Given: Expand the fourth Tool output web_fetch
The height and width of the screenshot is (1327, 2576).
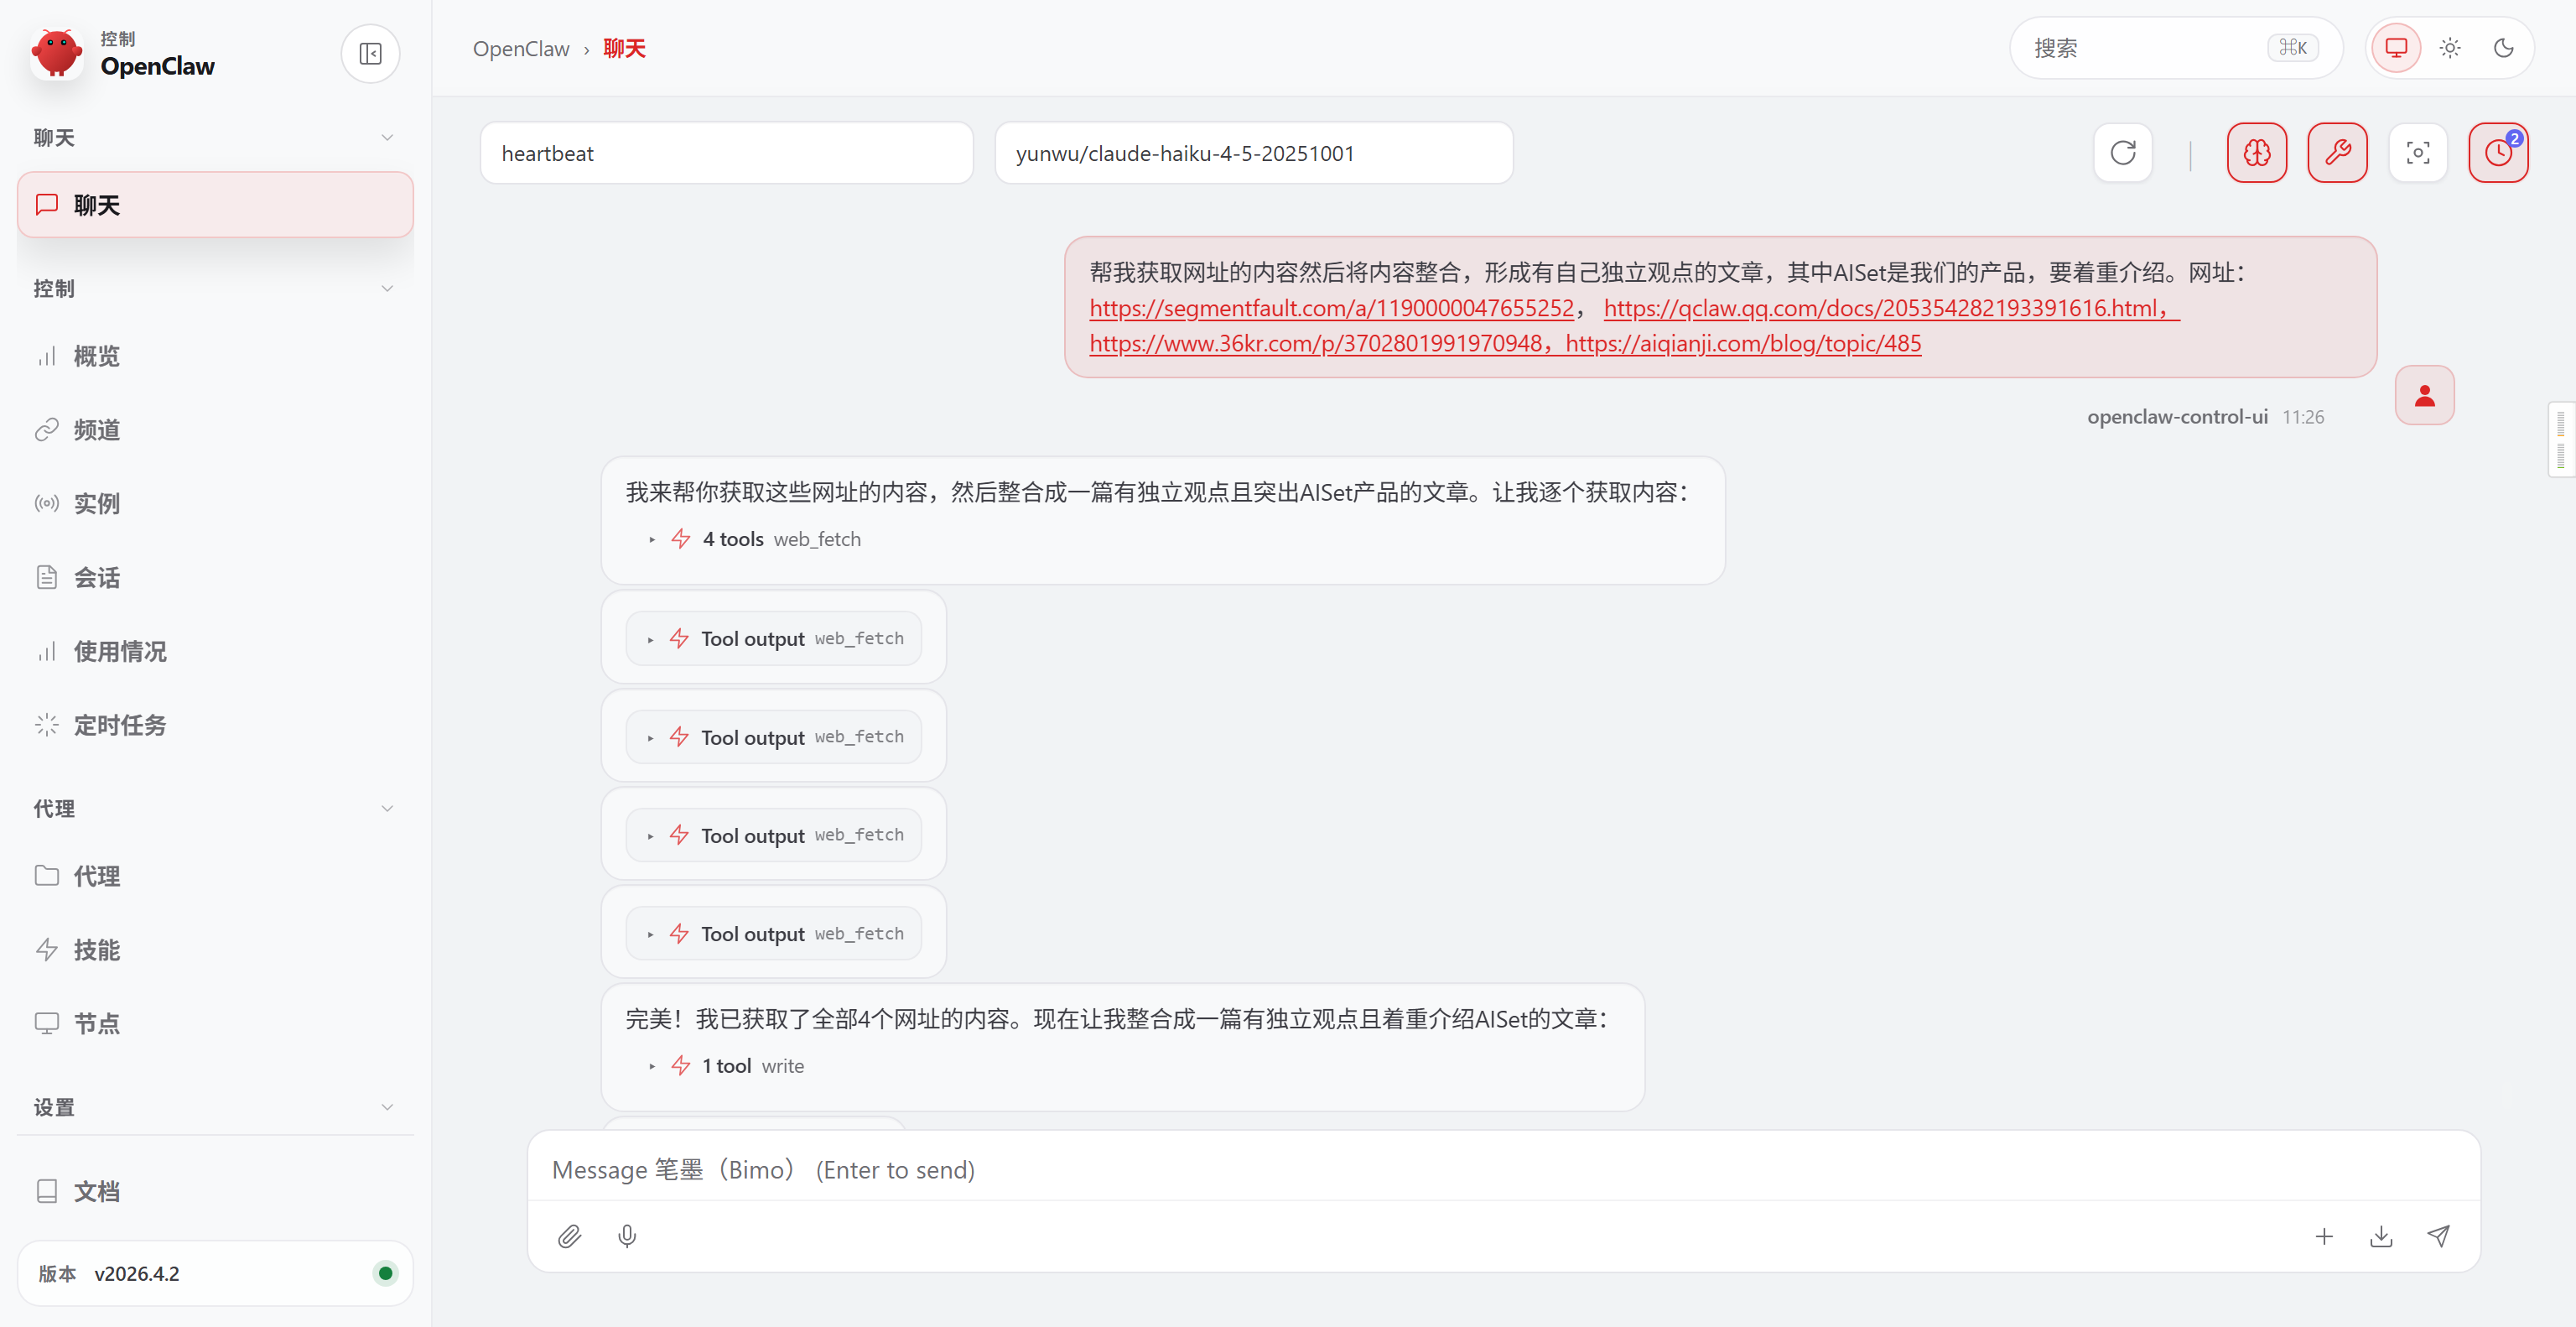Looking at the screenshot, I should point(774,933).
